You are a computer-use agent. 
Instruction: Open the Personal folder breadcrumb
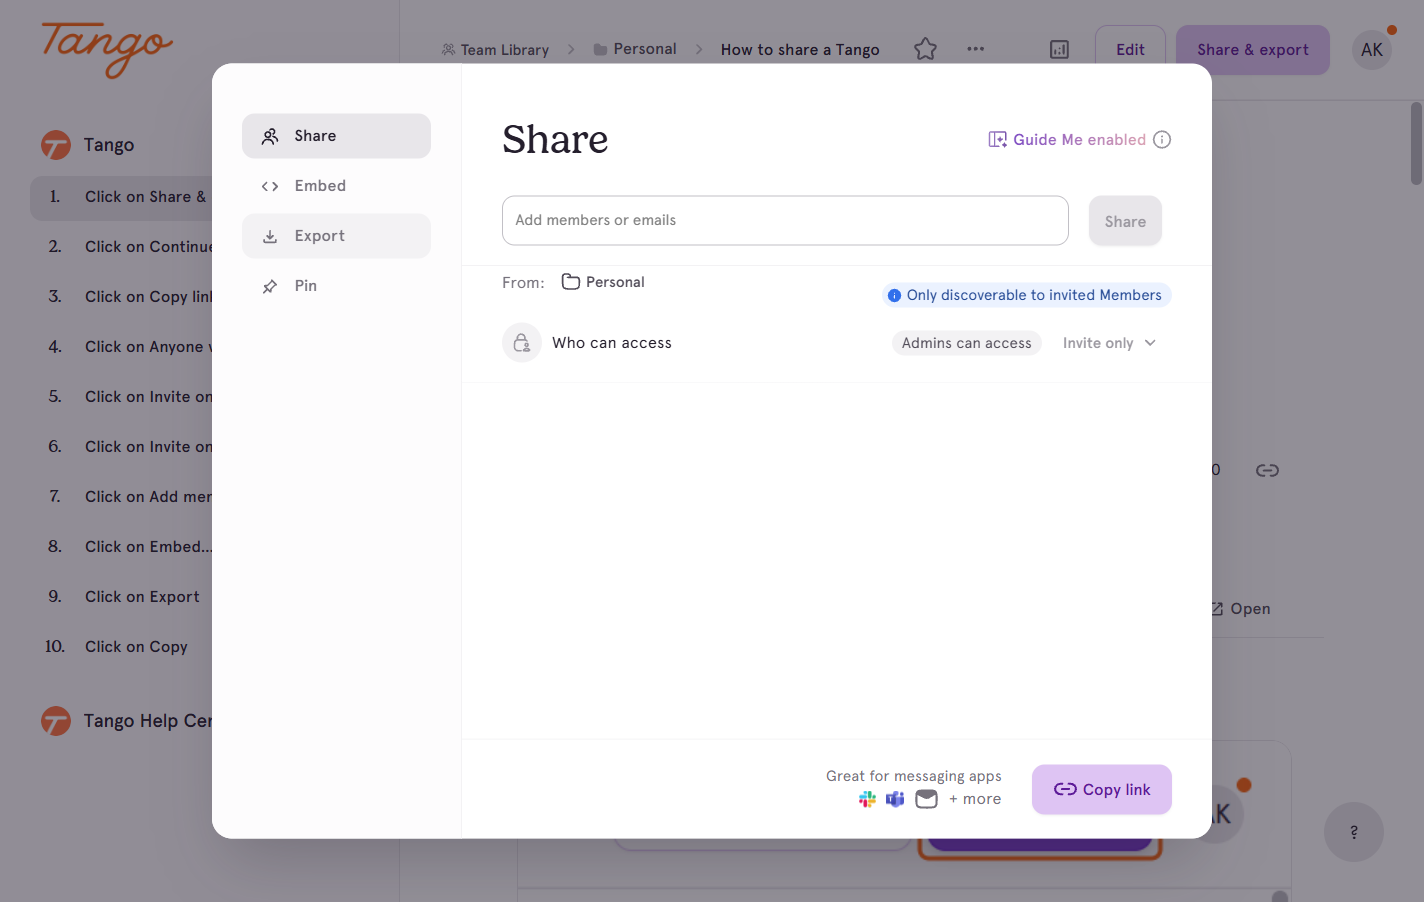[x=635, y=49]
